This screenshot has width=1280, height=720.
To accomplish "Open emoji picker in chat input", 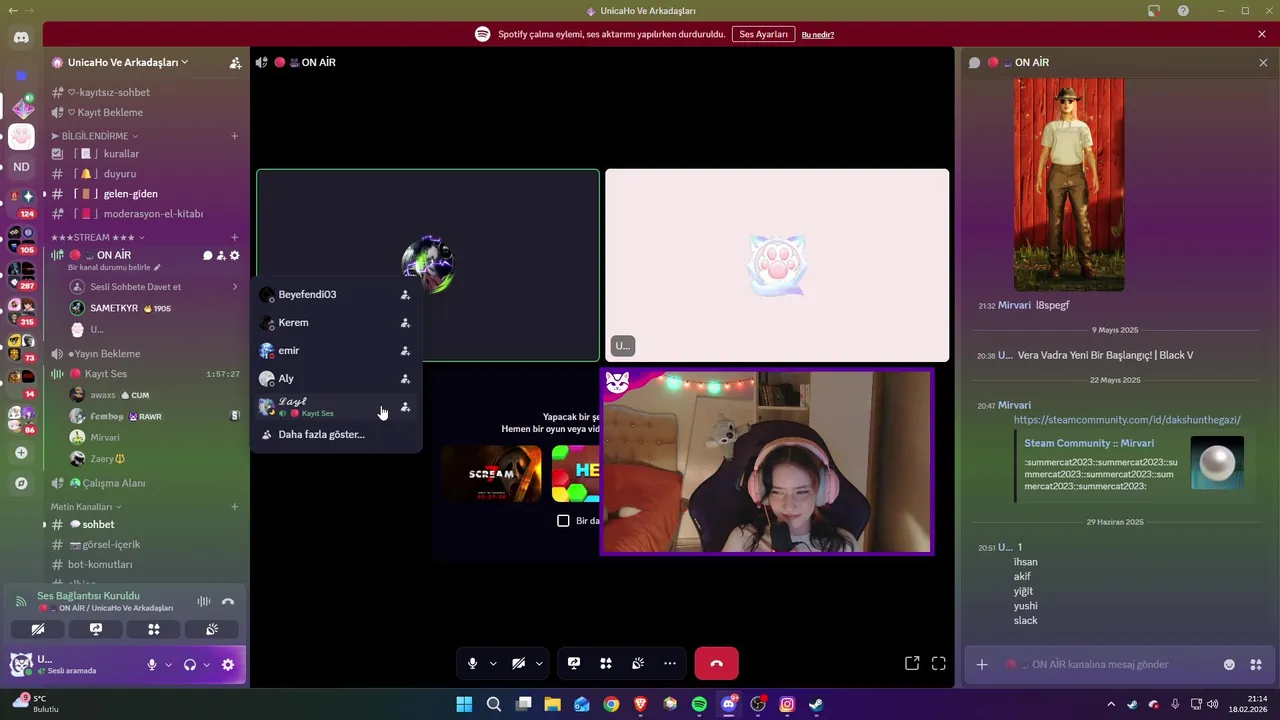I will click(1229, 665).
